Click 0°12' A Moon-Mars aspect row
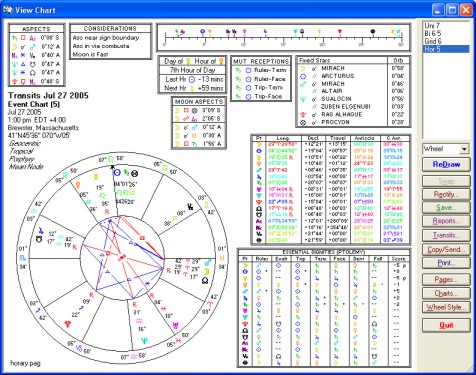476x375 pixels. coord(199,127)
